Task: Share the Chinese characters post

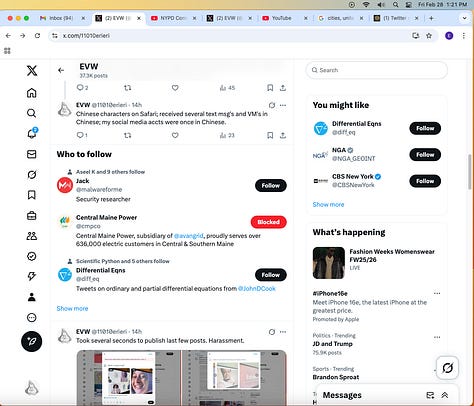Action: pyautogui.click(x=283, y=135)
